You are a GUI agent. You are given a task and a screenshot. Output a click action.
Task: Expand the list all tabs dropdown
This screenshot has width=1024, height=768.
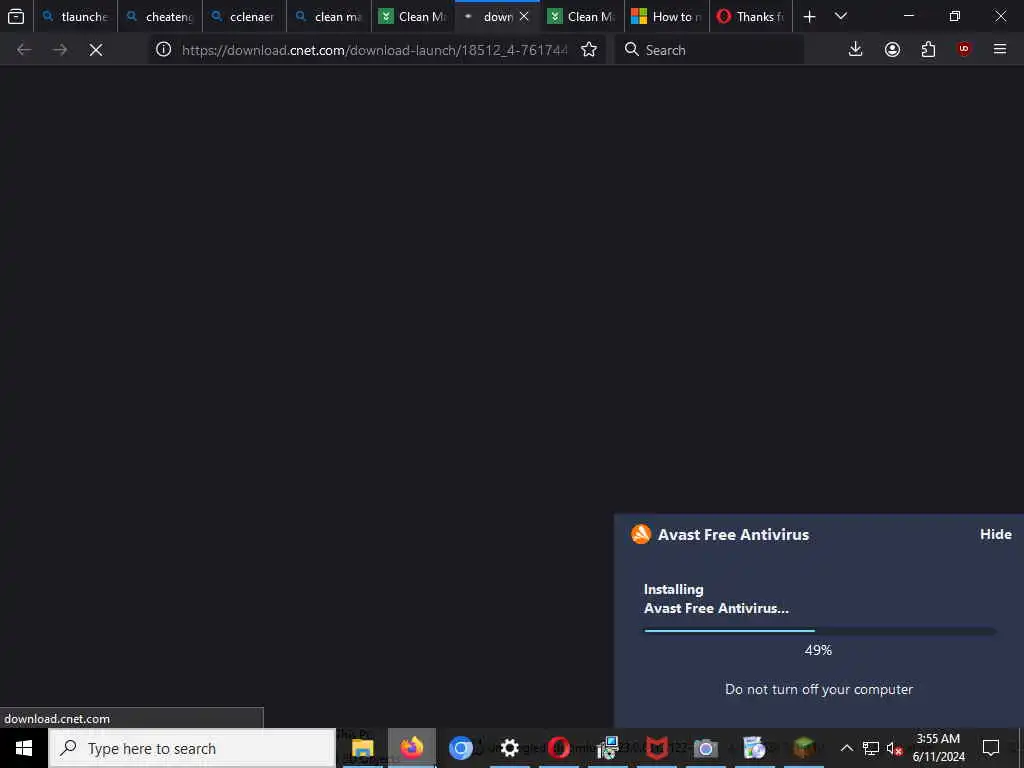[841, 16]
